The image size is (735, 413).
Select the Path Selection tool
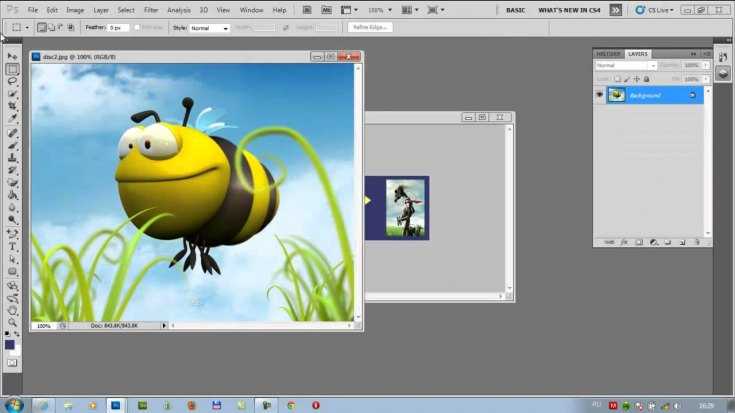point(12,259)
